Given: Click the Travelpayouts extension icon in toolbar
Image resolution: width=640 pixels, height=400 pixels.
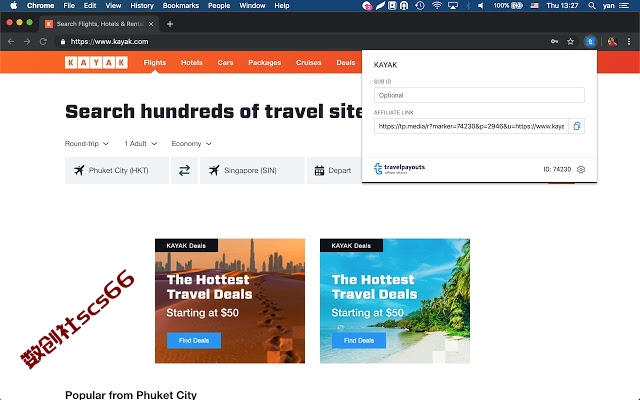Looking at the screenshot, I should 590,41.
